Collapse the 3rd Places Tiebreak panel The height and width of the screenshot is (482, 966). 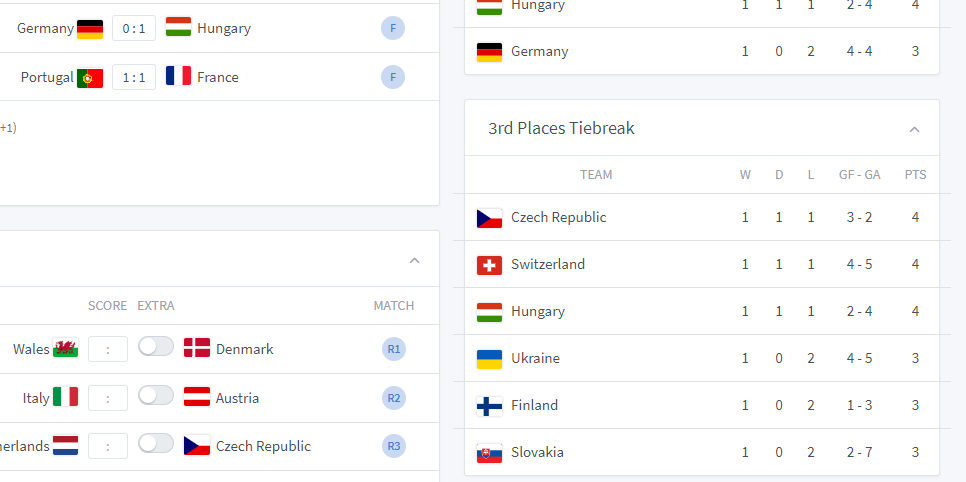(x=914, y=129)
